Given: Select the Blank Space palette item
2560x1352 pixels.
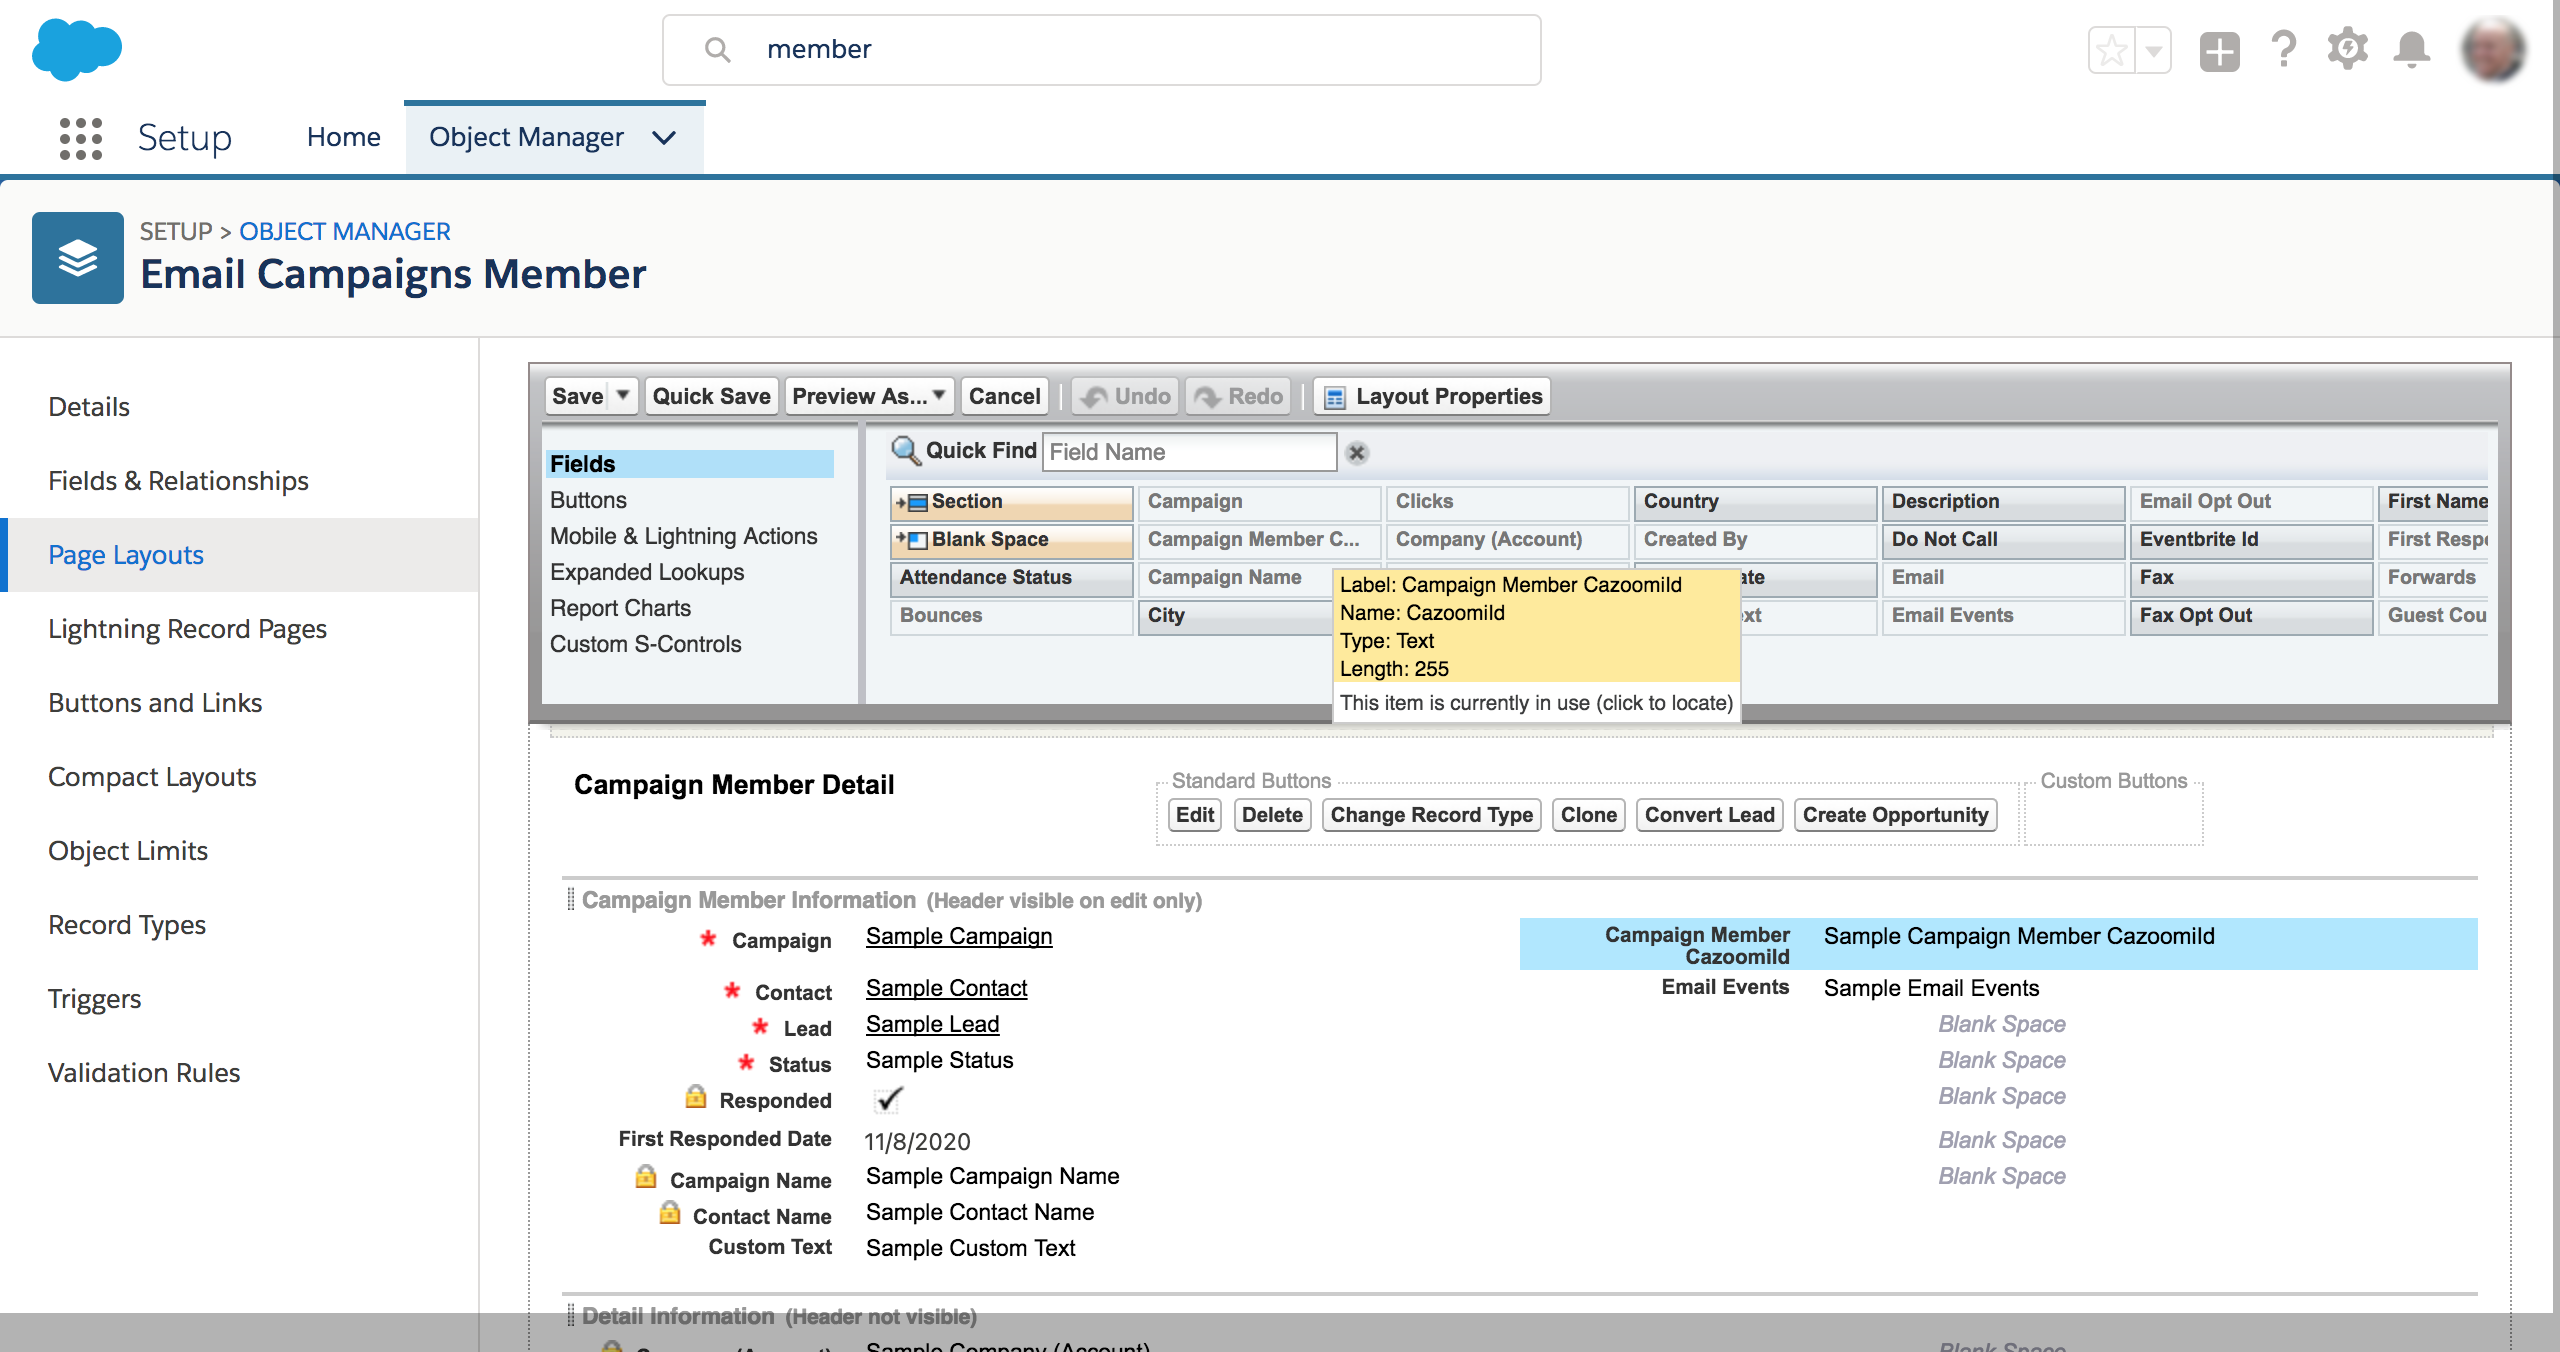Looking at the screenshot, I should [1011, 540].
